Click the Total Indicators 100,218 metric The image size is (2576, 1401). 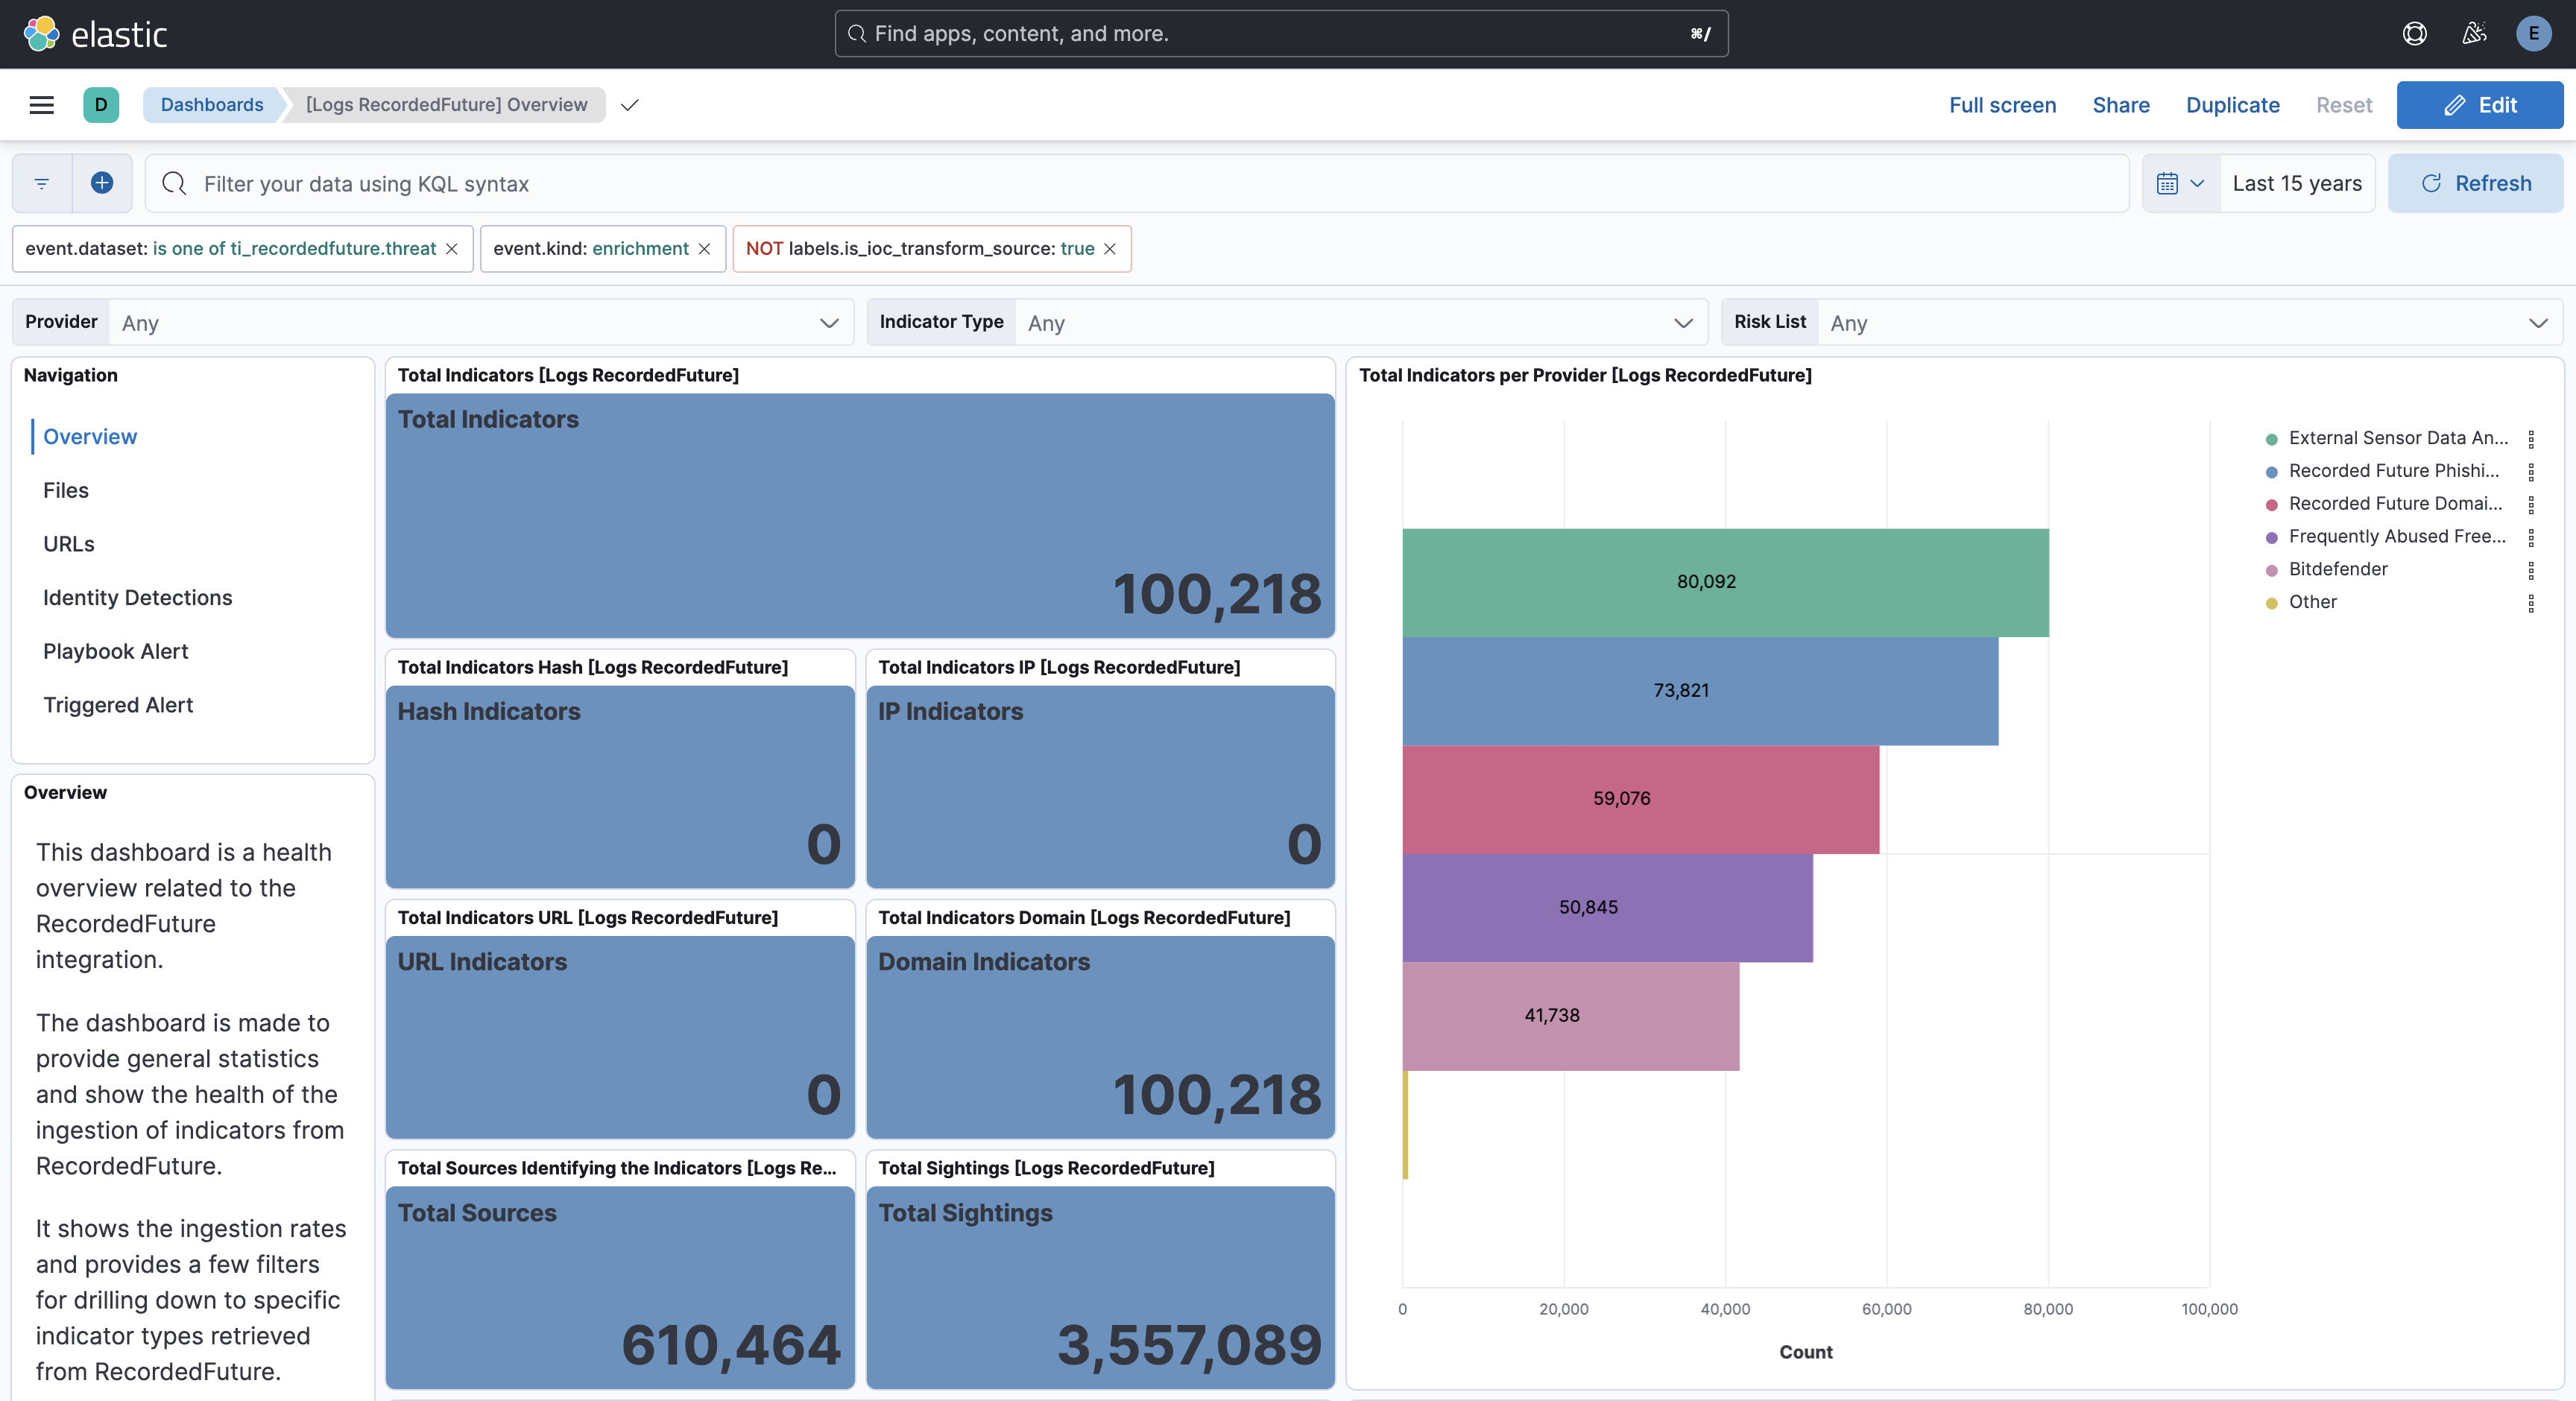860,515
